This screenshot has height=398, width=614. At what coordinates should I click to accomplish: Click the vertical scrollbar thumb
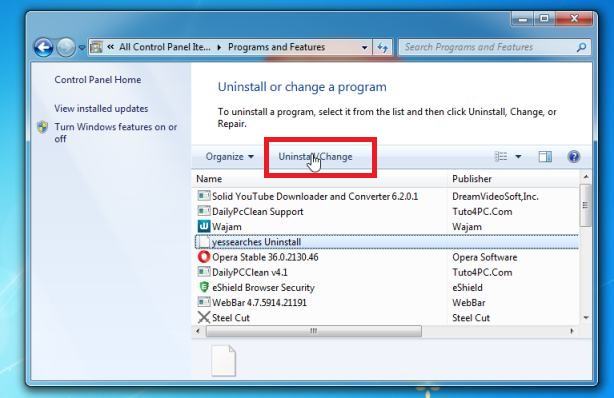[585, 205]
